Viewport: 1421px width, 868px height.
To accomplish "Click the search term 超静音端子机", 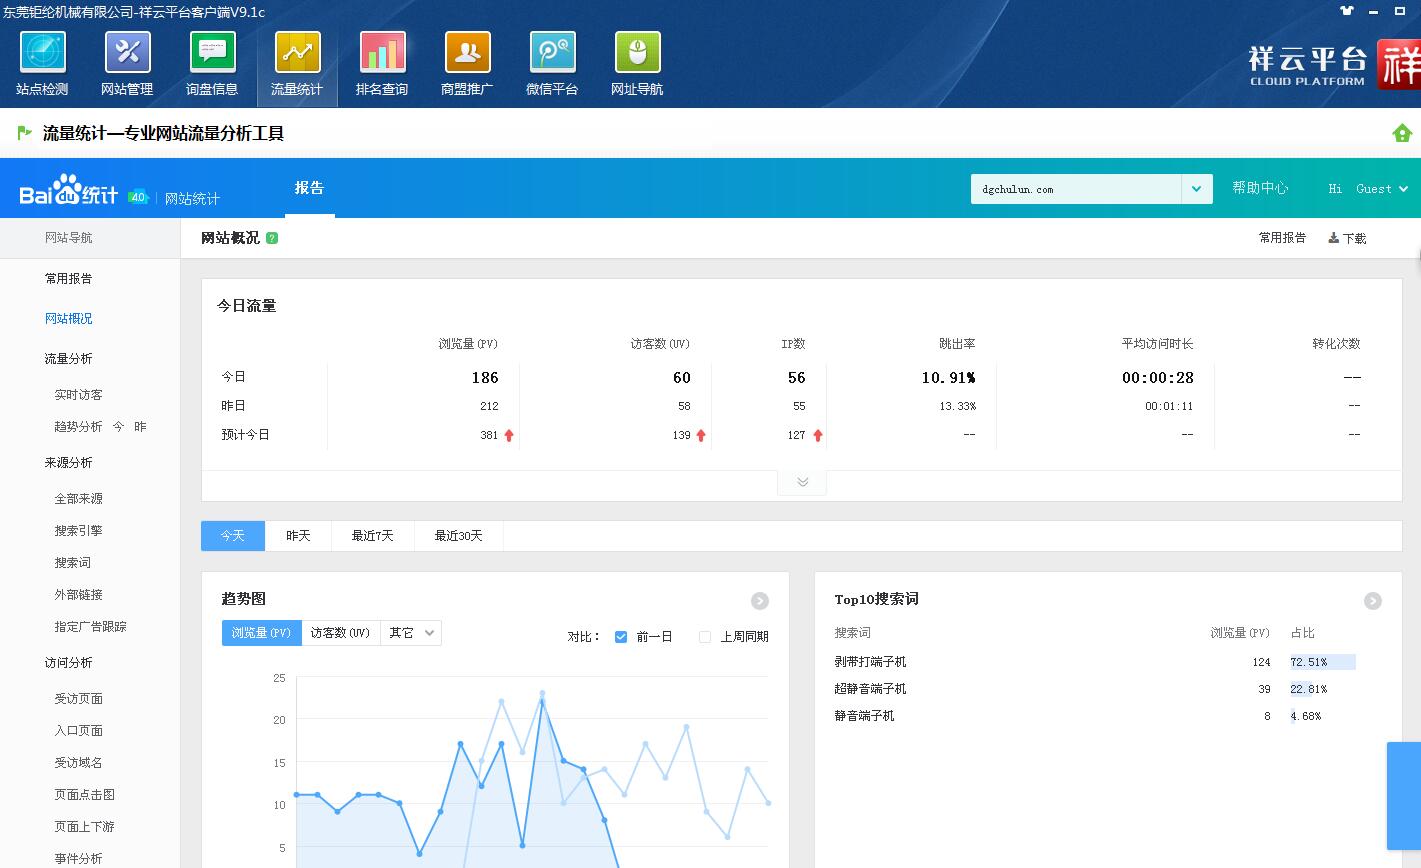I will (870, 689).
